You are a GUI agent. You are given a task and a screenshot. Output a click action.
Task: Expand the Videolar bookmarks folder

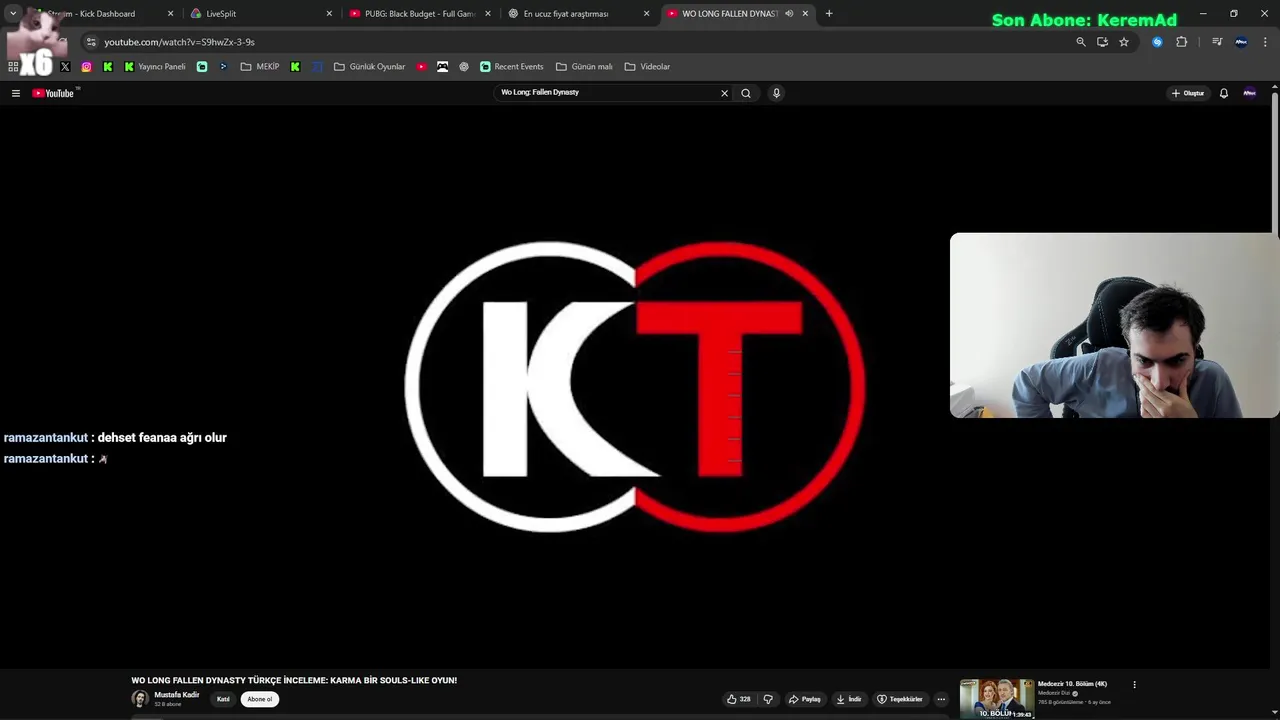[x=647, y=67]
